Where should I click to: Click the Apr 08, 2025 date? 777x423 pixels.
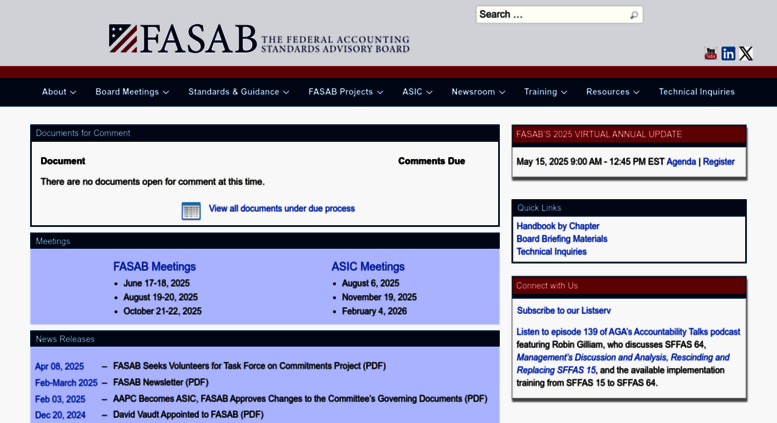point(59,367)
